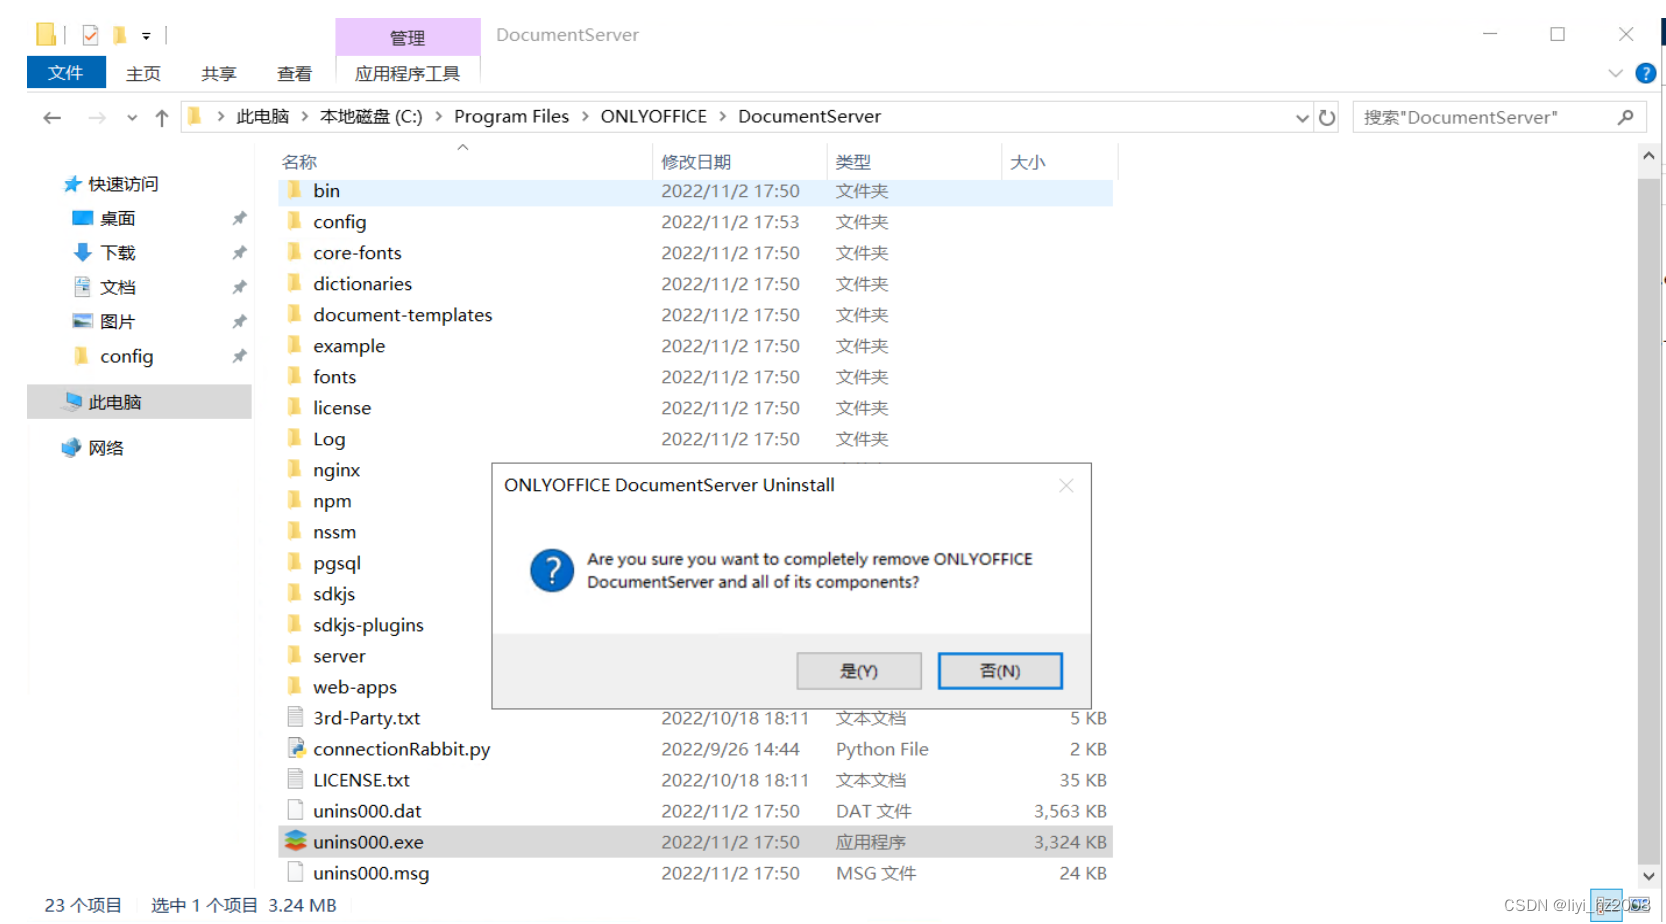This screenshot has height=924, width=1666.
Task: Click in the search DocumentServer field
Action: pyautogui.click(x=1485, y=117)
